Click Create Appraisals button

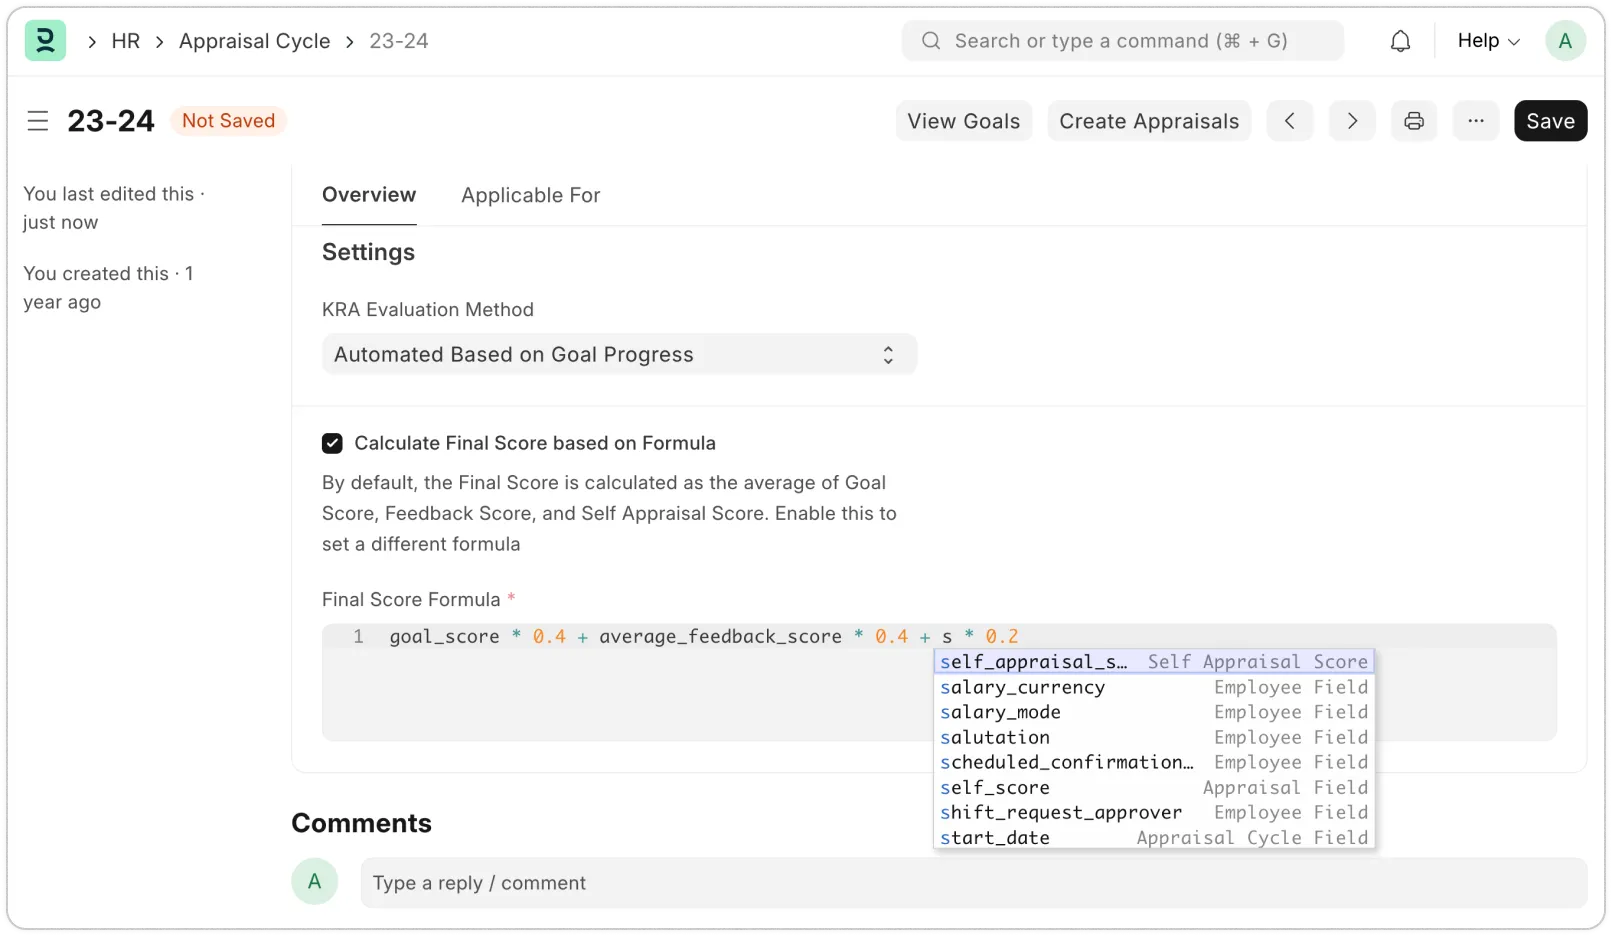point(1149,121)
